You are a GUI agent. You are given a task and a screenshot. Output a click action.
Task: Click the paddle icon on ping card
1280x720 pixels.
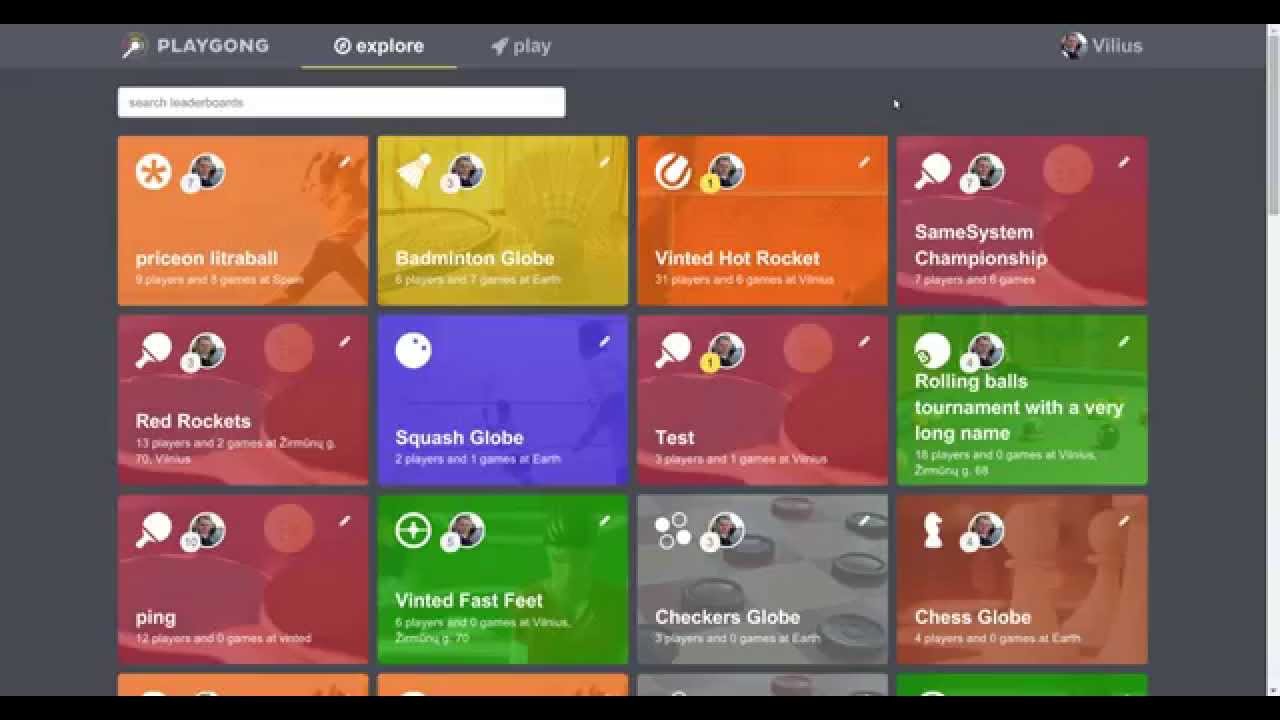pyautogui.click(x=154, y=531)
